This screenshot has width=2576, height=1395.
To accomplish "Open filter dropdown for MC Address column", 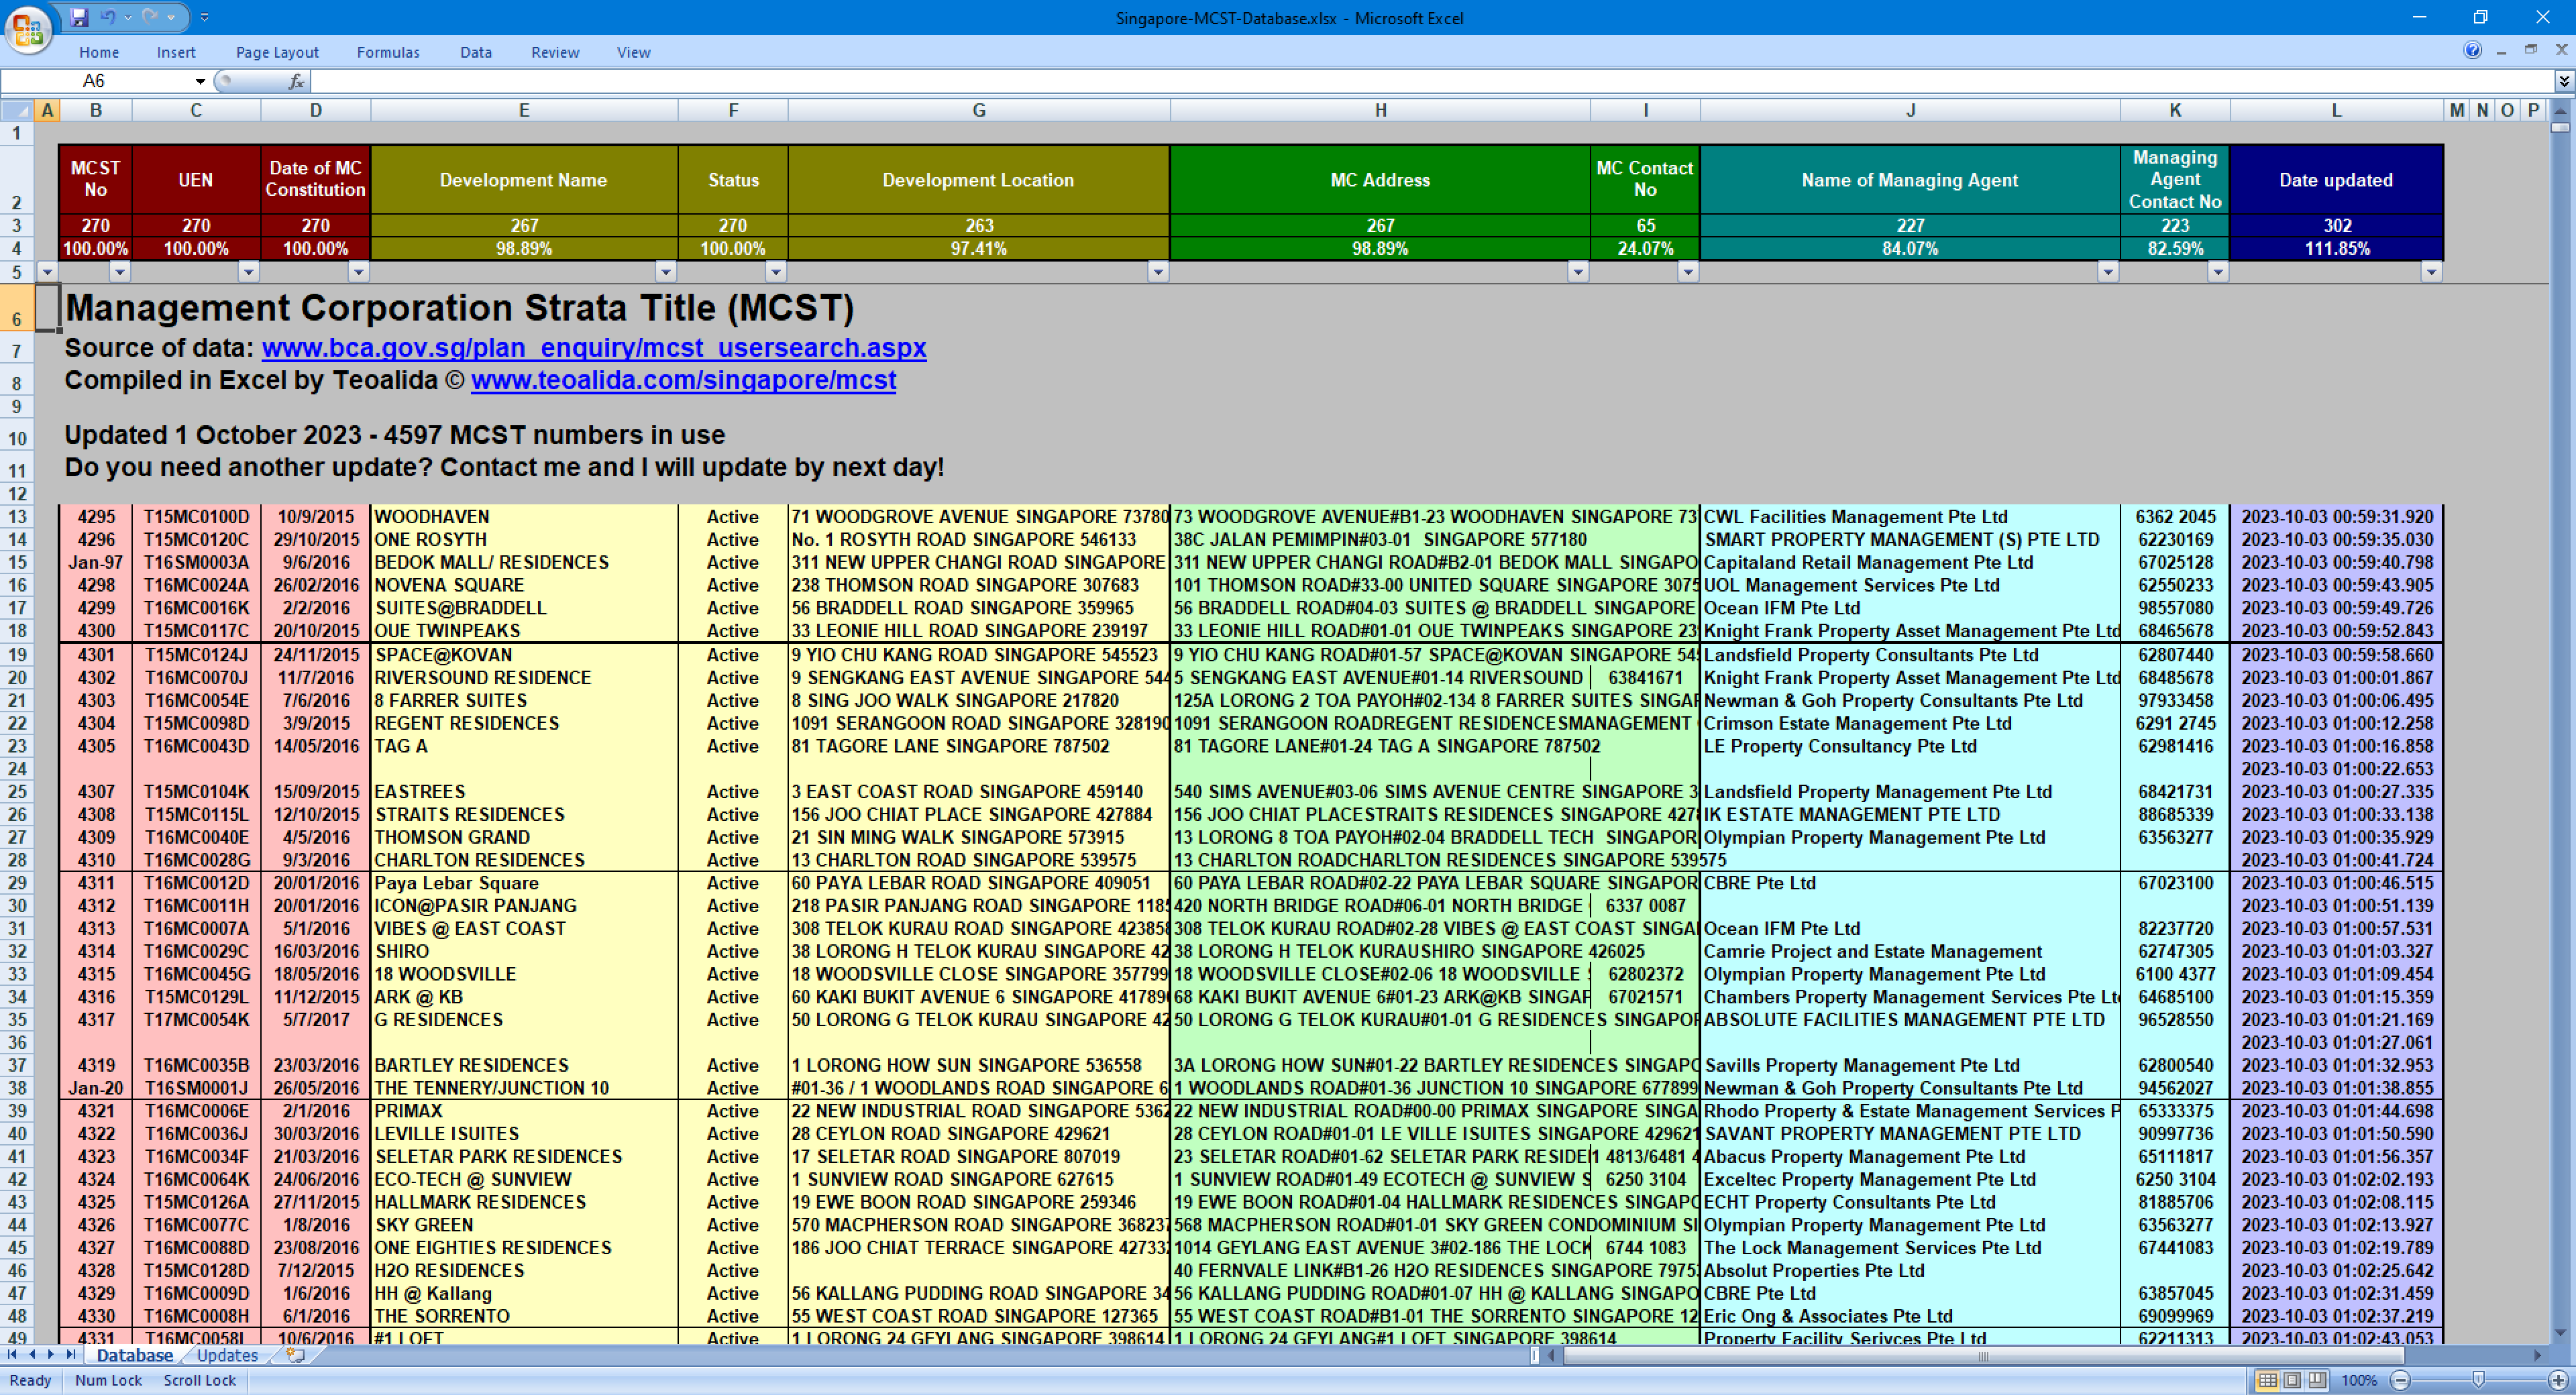I will [1578, 271].
